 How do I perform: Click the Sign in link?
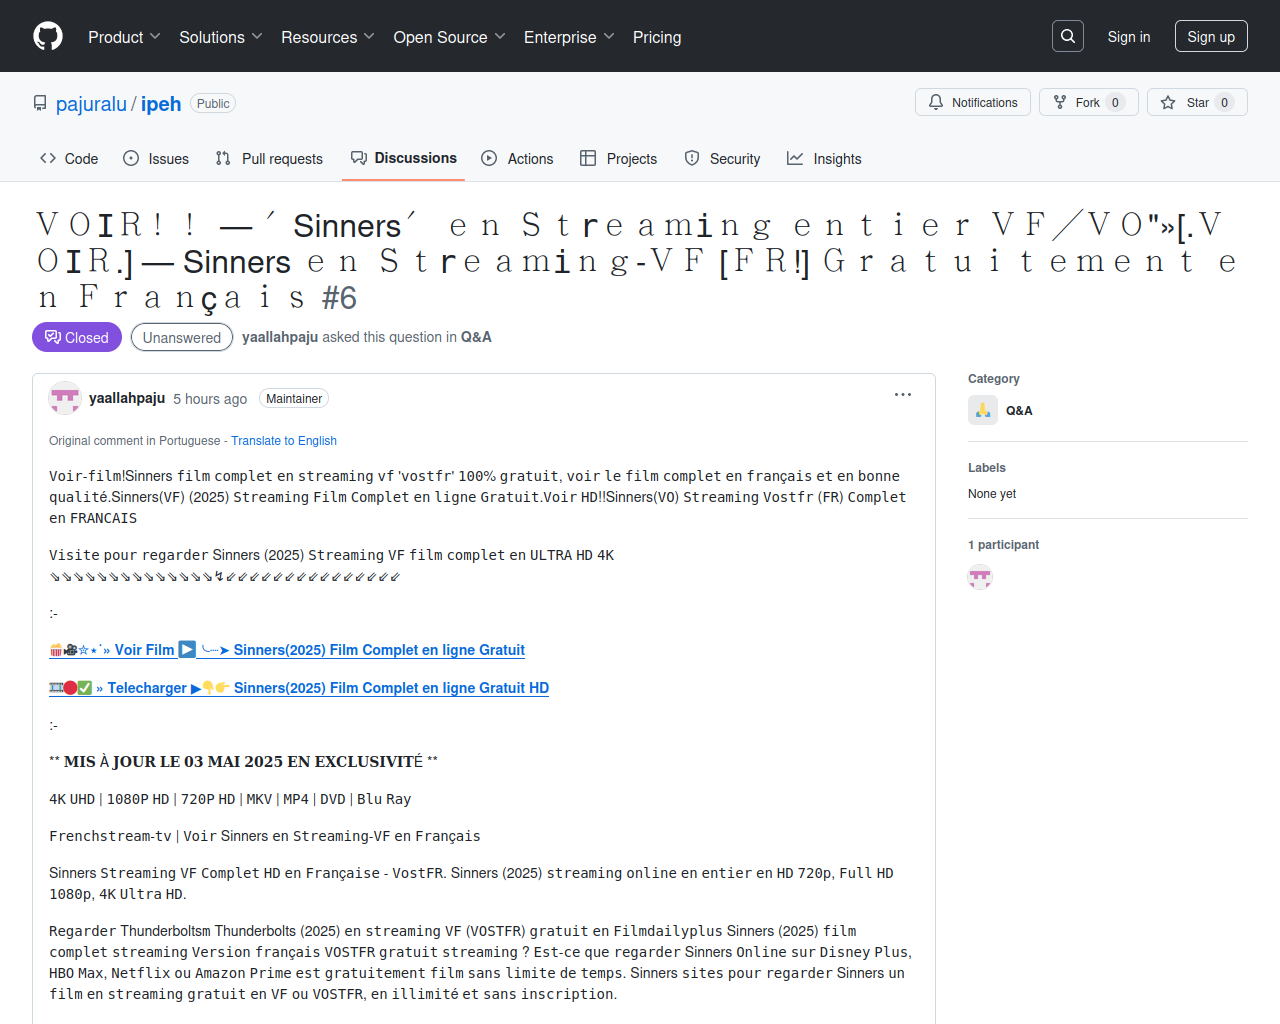point(1129,37)
